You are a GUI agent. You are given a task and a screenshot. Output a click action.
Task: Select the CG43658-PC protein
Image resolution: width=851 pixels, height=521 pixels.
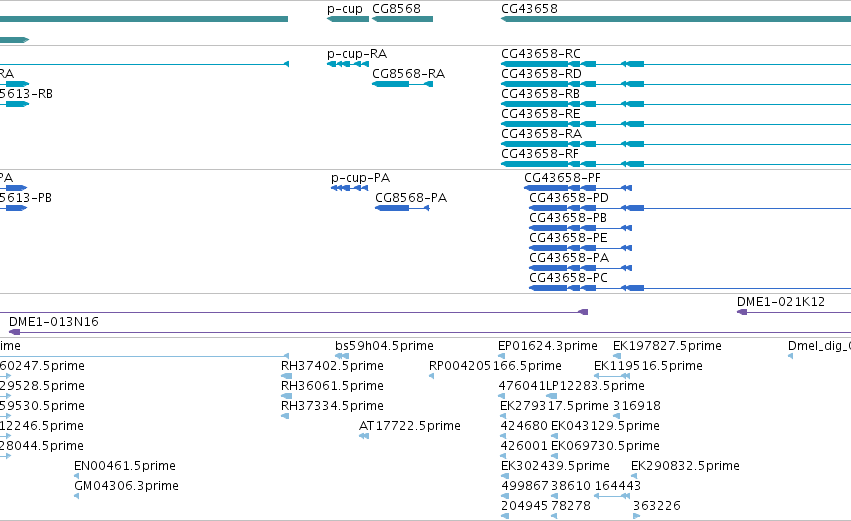tap(568, 278)
